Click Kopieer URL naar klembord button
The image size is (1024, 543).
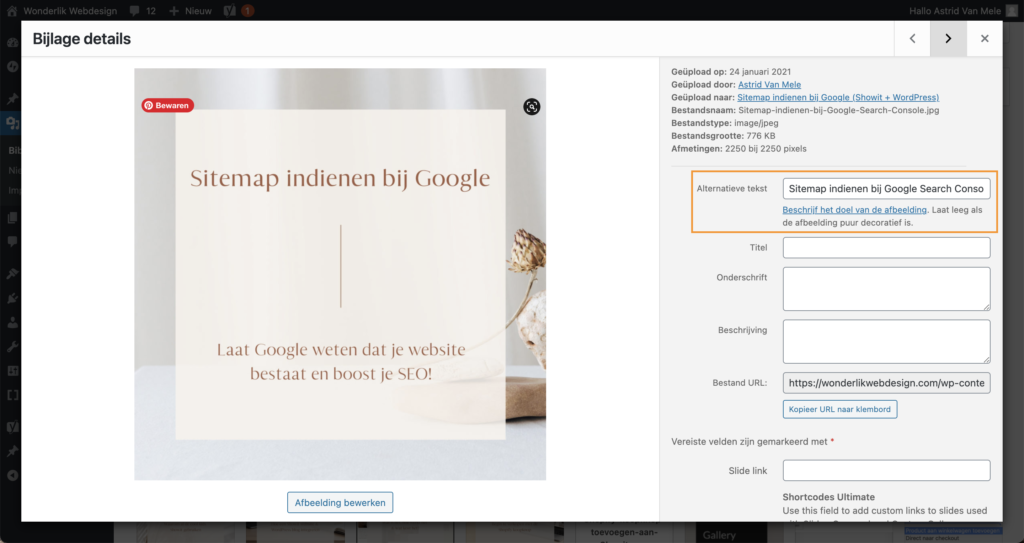pyautogui.click(x=840, y=409)
